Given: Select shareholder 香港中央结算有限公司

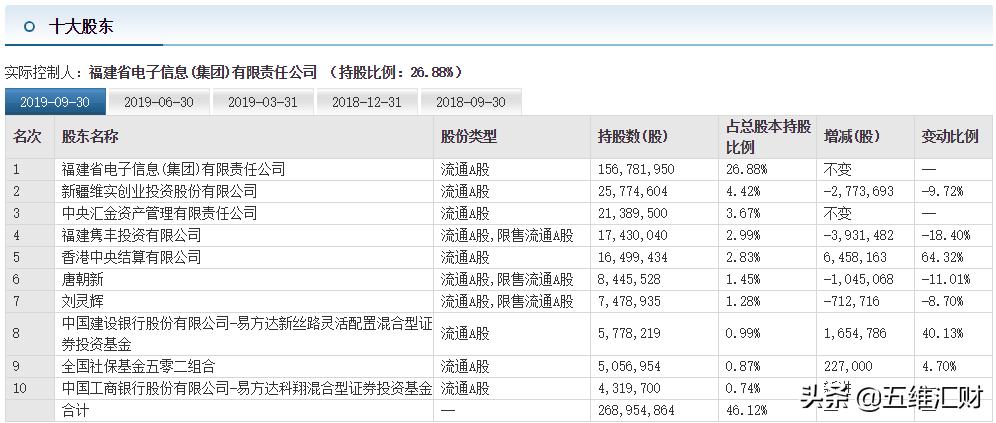Looking at the screenshot, I should (131, 257).
